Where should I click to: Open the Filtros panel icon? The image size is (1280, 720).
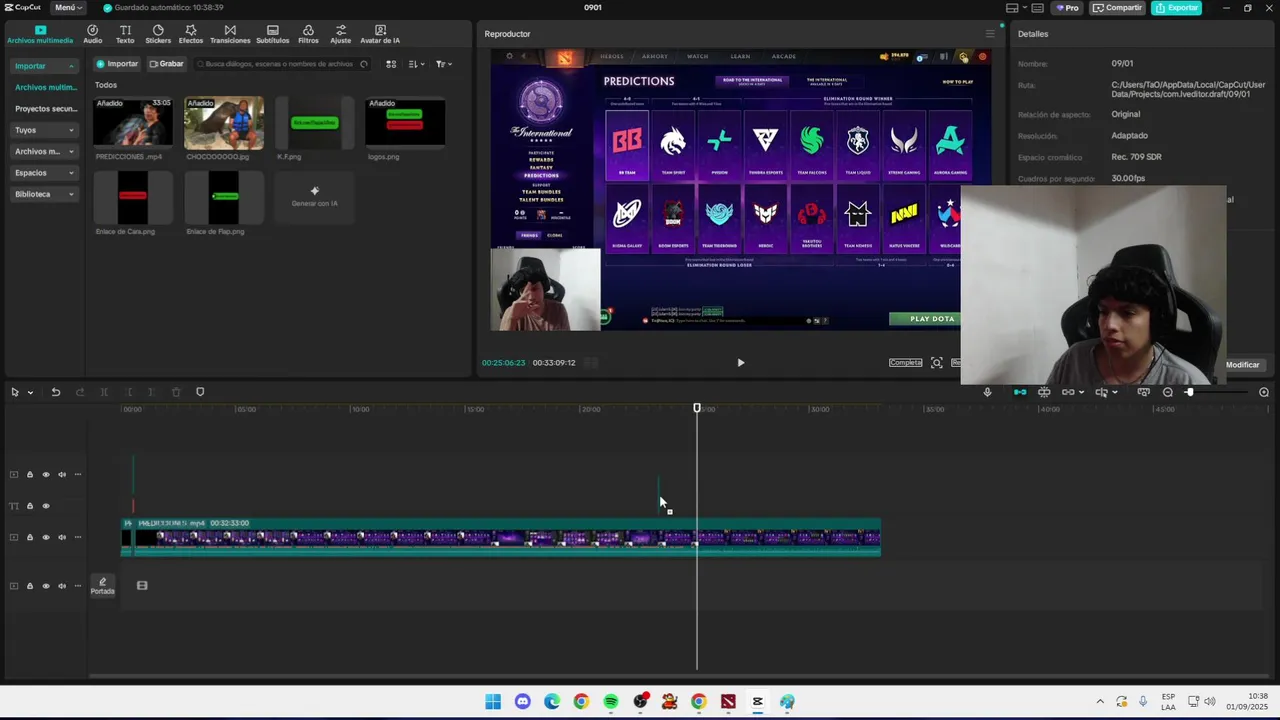308,34
